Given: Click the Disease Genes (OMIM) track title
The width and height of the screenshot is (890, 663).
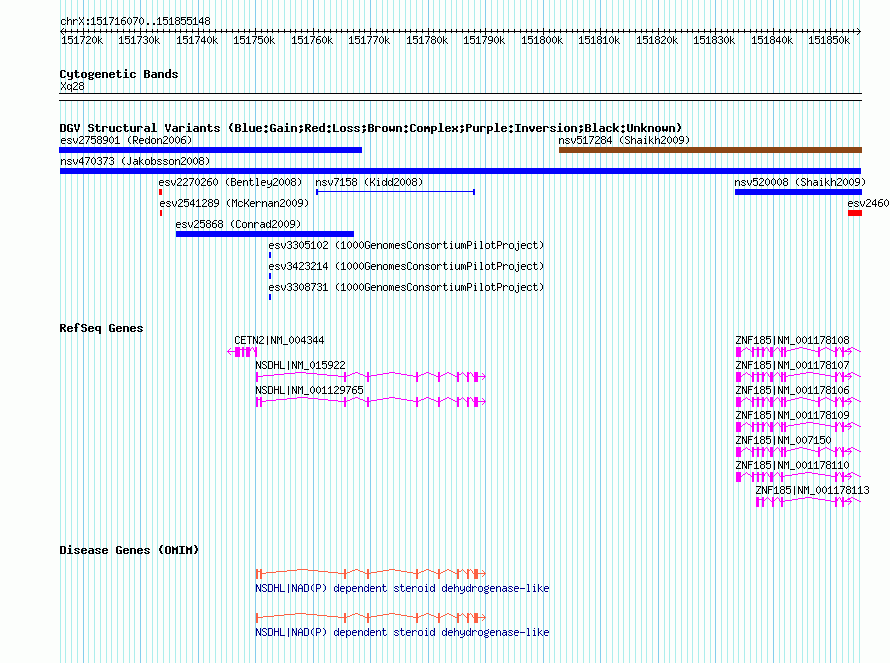Looking at the screenshot, I should tap(129, 550).
